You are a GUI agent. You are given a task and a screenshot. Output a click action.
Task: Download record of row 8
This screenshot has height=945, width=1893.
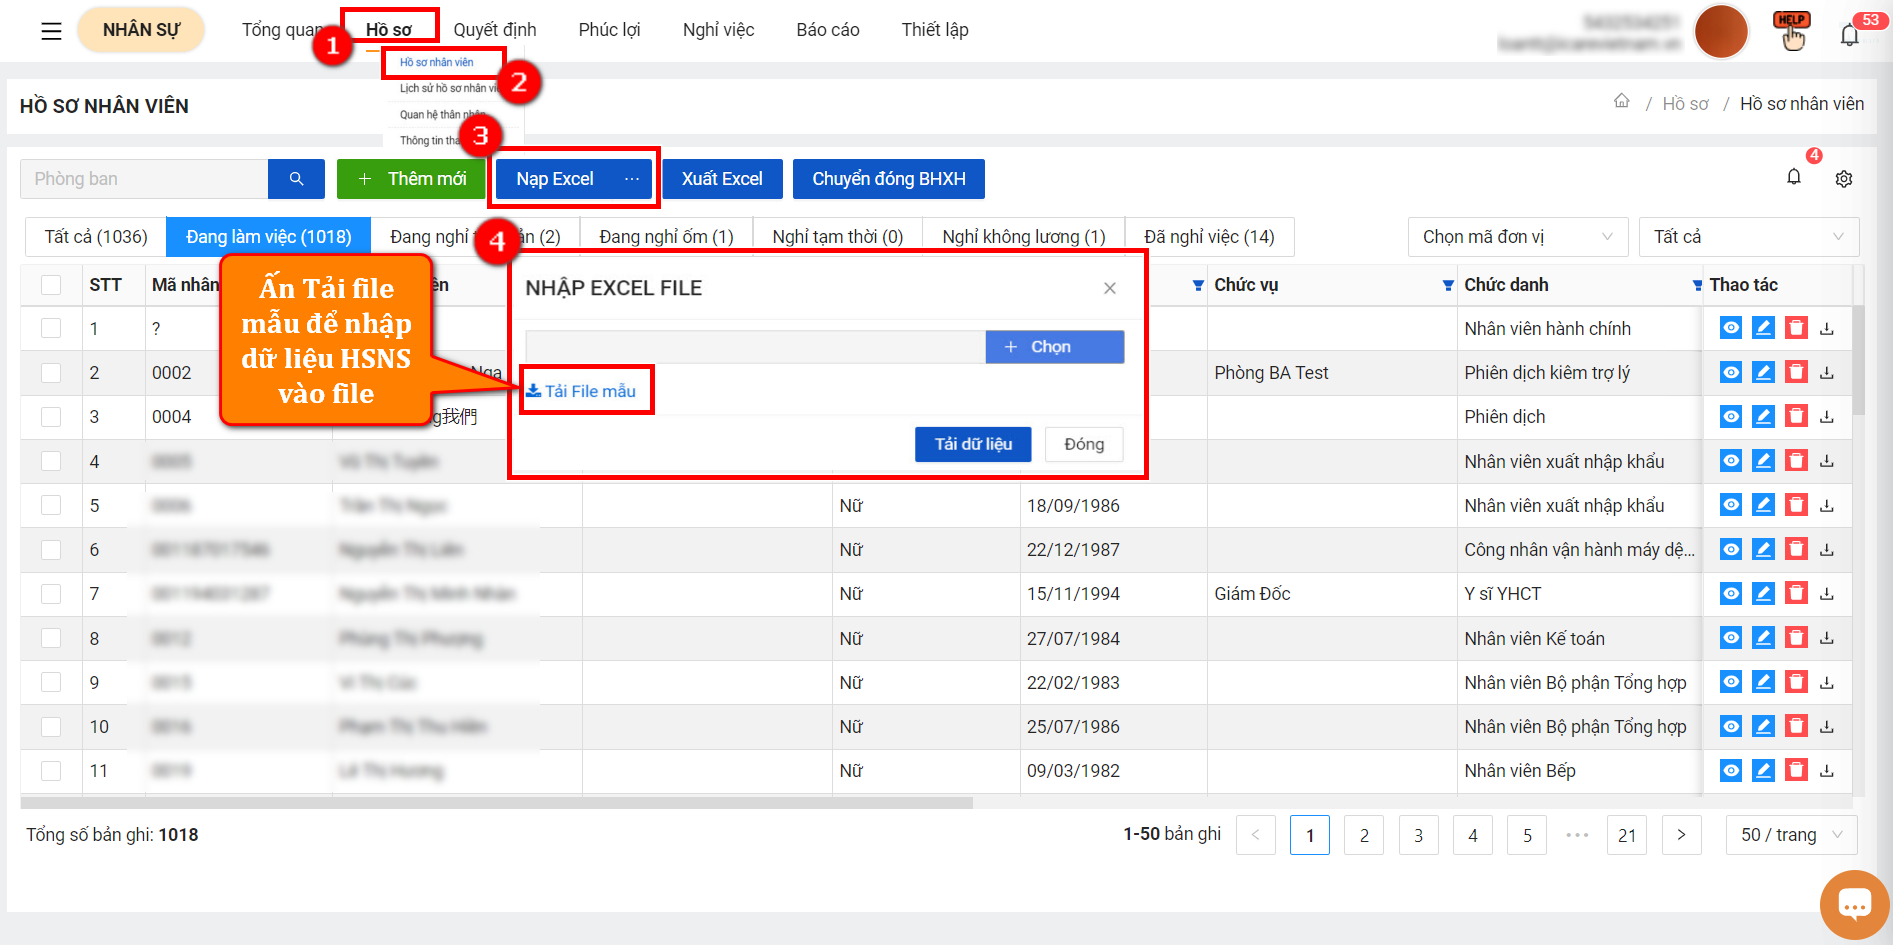point(1827,638)
